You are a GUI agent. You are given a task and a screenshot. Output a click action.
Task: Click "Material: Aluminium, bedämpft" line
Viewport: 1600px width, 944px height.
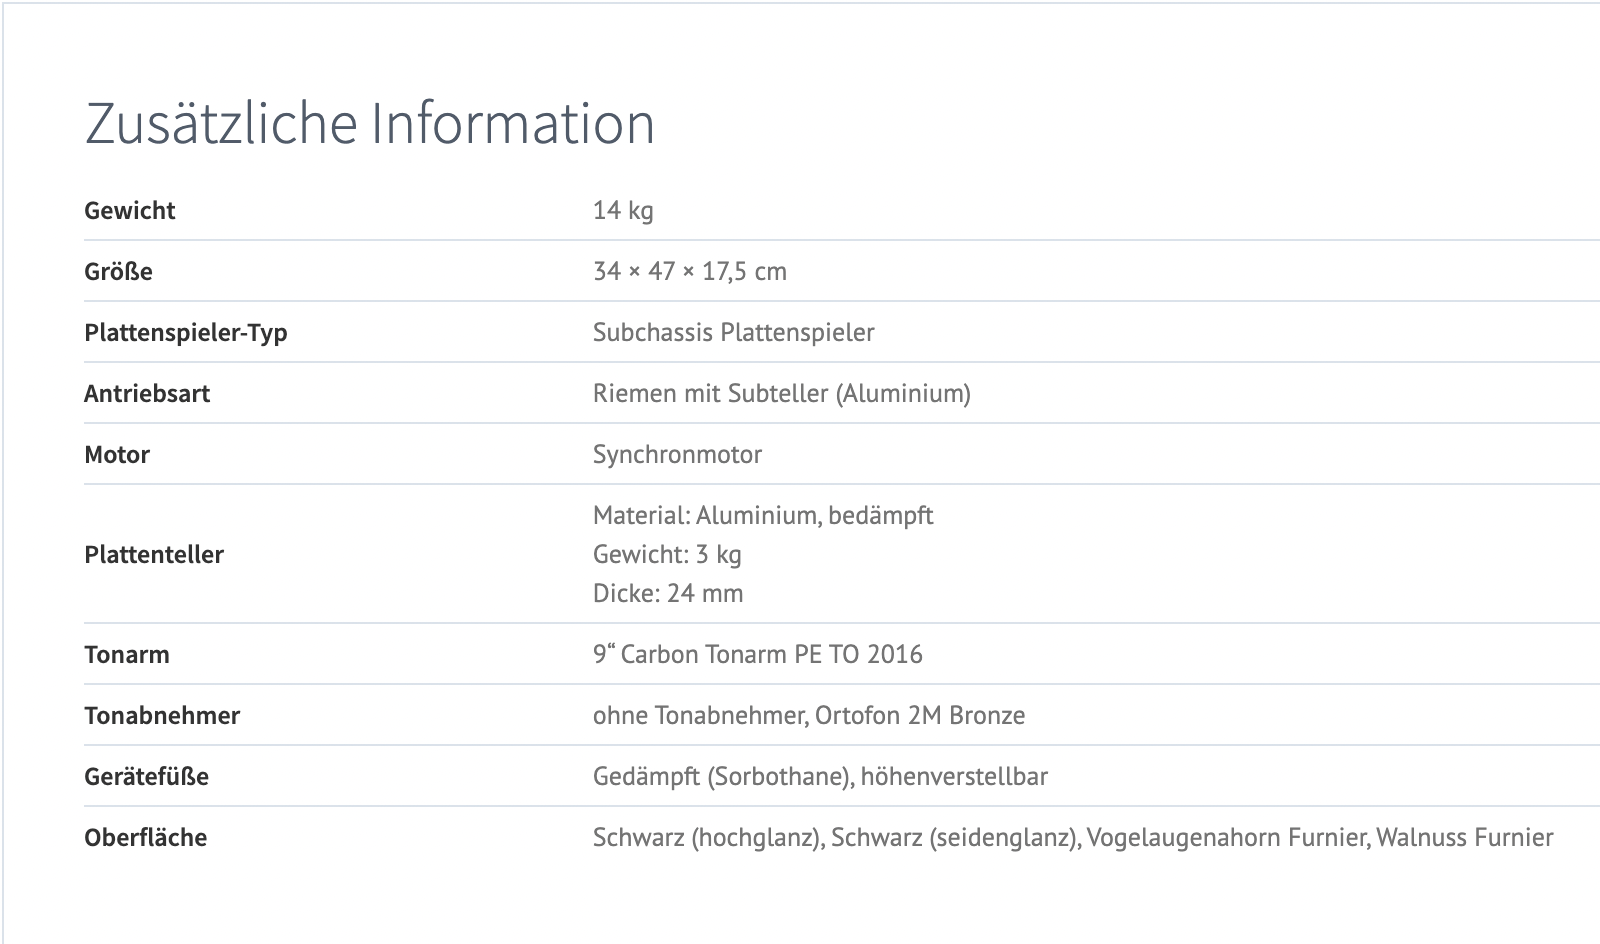tap(762, 516)
